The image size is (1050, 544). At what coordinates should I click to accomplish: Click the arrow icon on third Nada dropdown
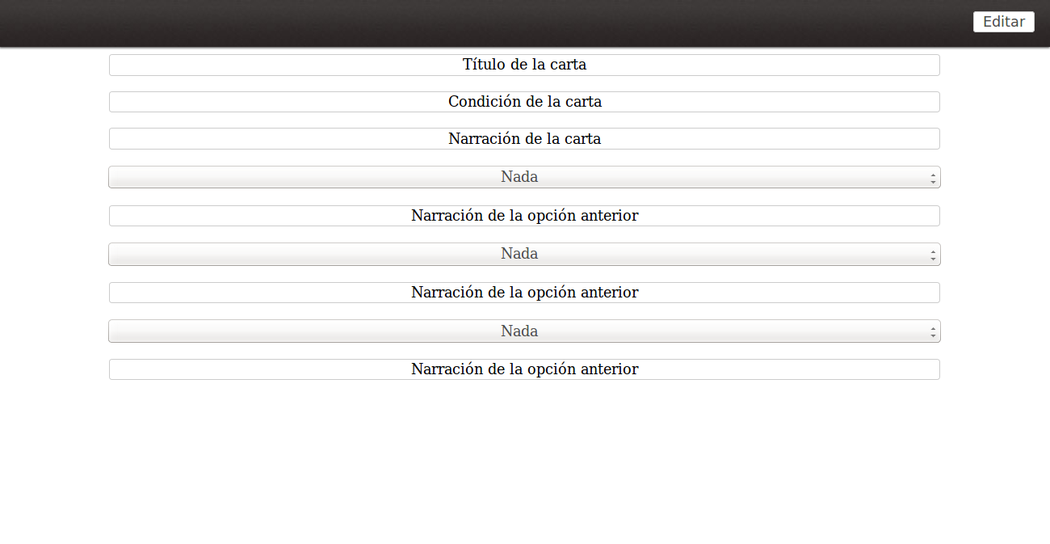[x=933, y=332]
